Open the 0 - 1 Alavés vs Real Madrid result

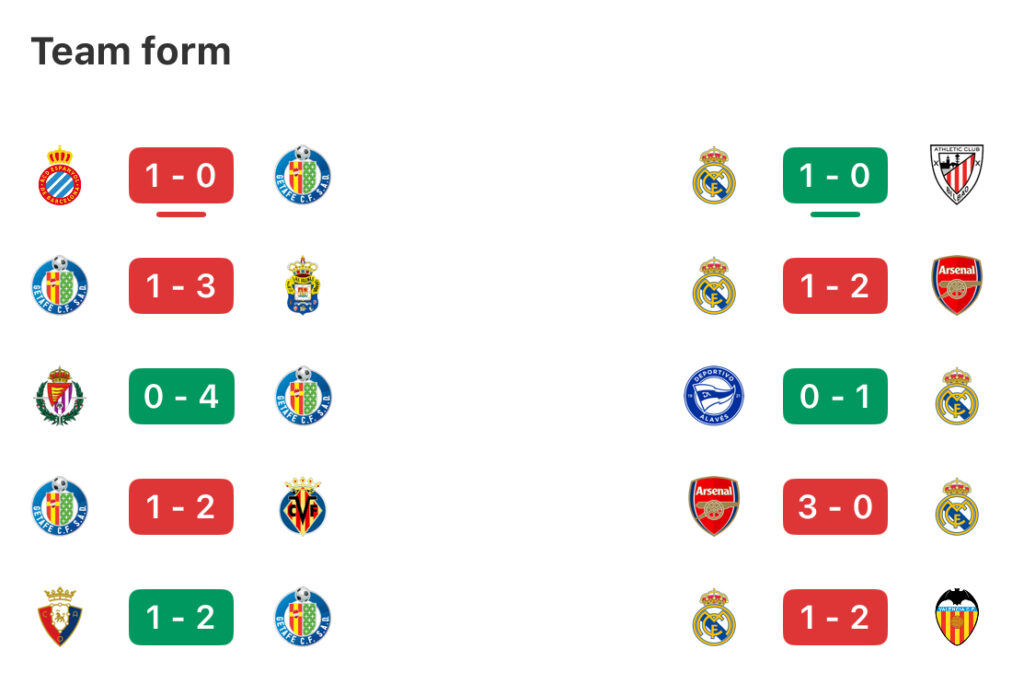tap(835, 396)
